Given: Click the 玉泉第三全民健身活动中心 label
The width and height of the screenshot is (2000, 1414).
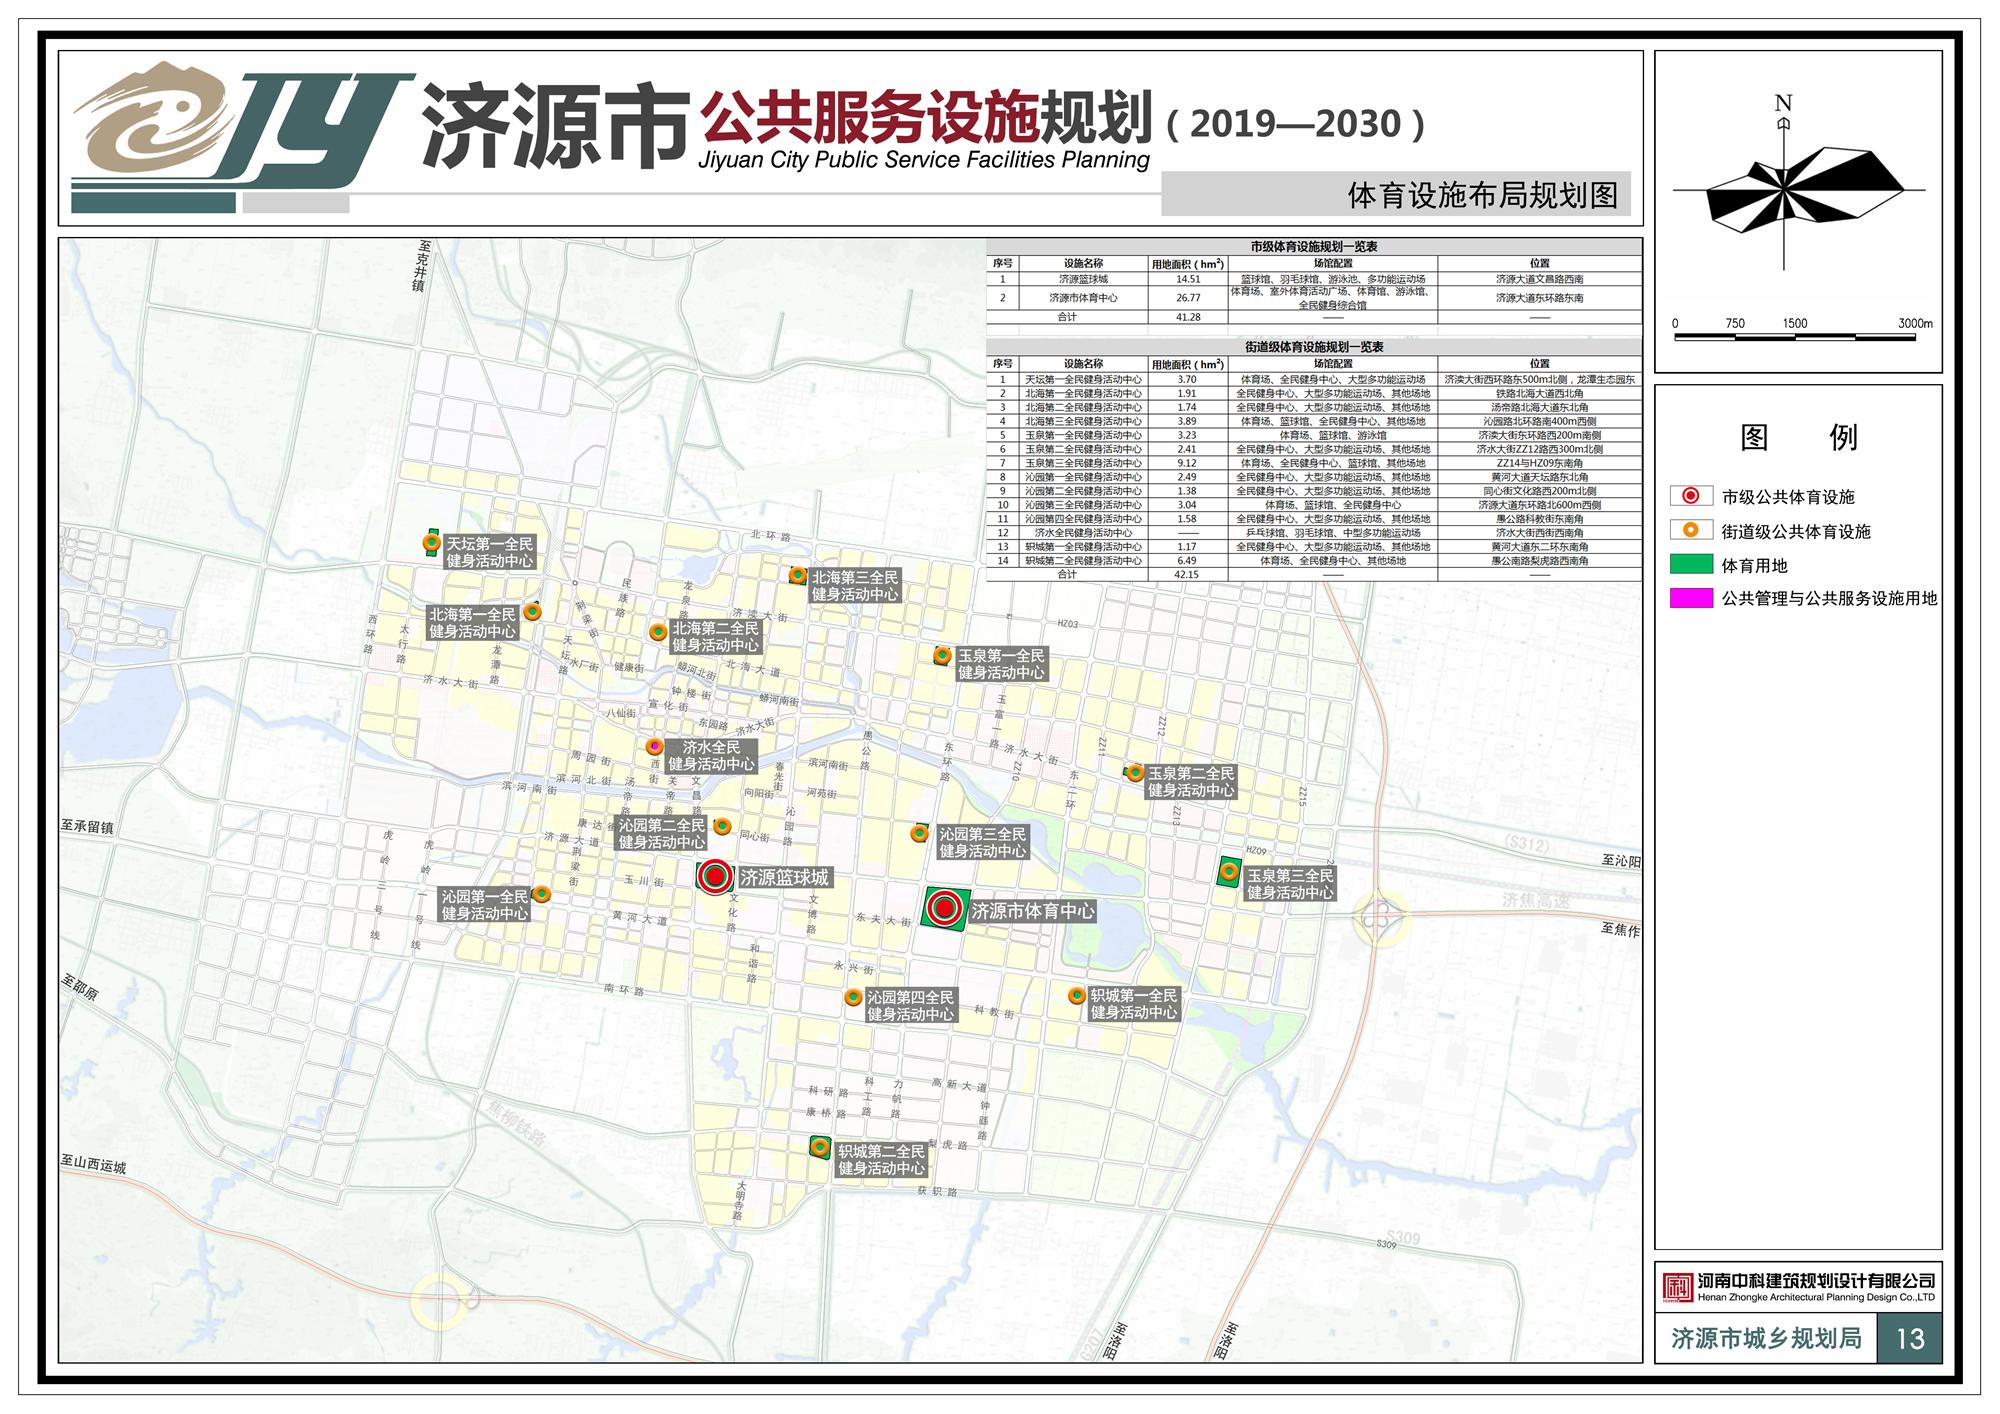Looking at the screenshot, I should pos(1289,884).
